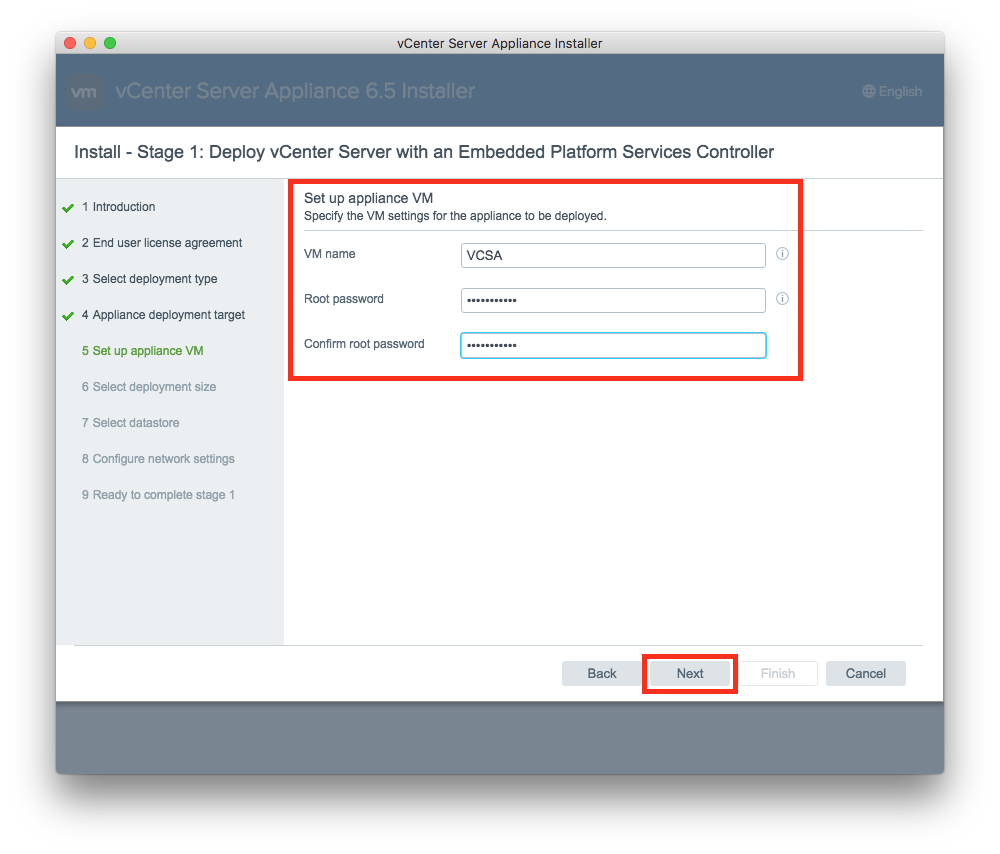The height and width of the screenshot is (854, 1000).
Task: Click the vm logo in header
Action: click(x=84, y=92)
